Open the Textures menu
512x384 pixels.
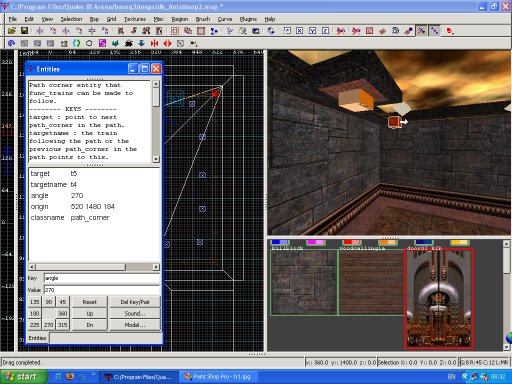pos(135,19)
